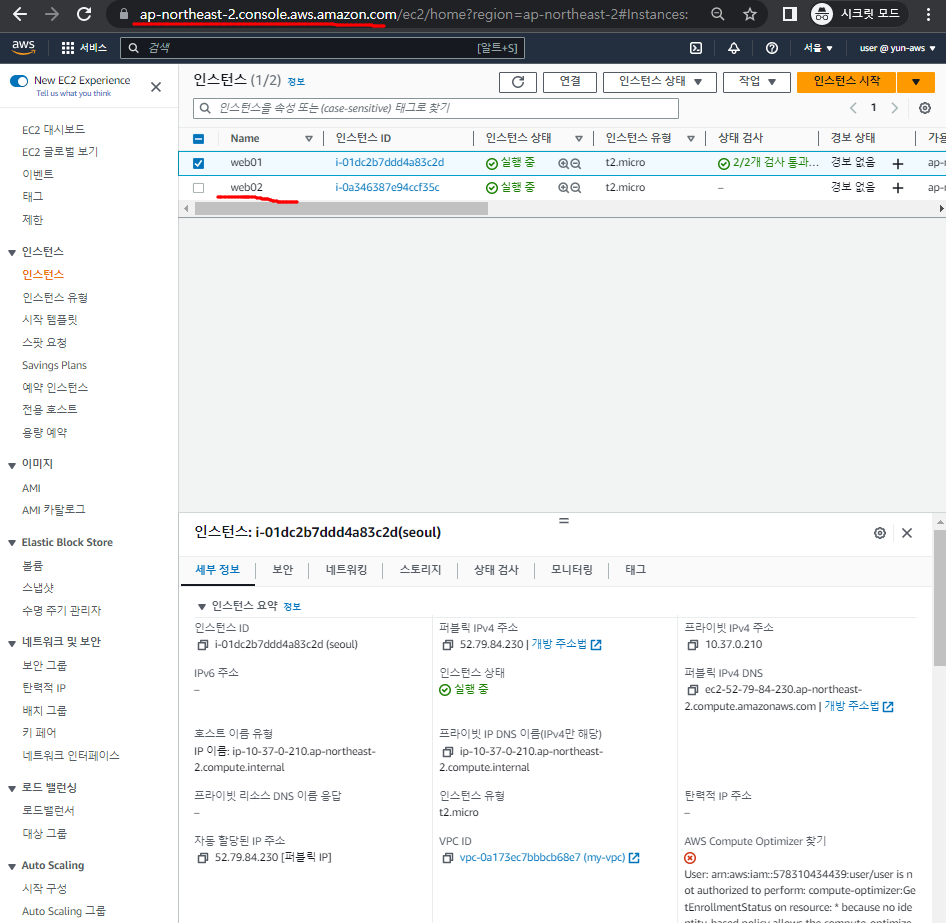Viewport: 946px width, 923px height.
Task: Copy the private IPv4 address 10.37.0.210
Action: point(693,645)
